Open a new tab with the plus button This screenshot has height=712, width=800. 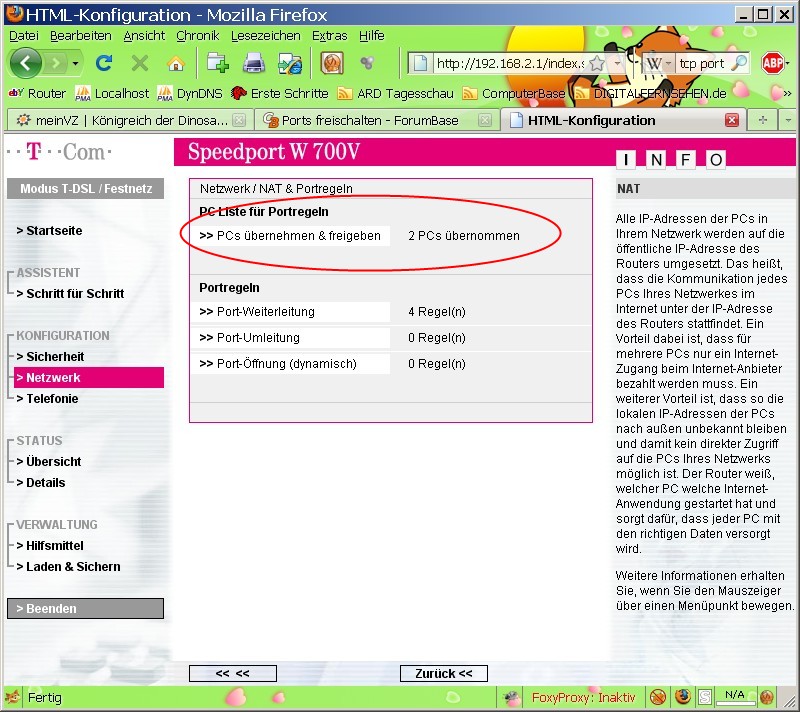(x=763, y=120)
